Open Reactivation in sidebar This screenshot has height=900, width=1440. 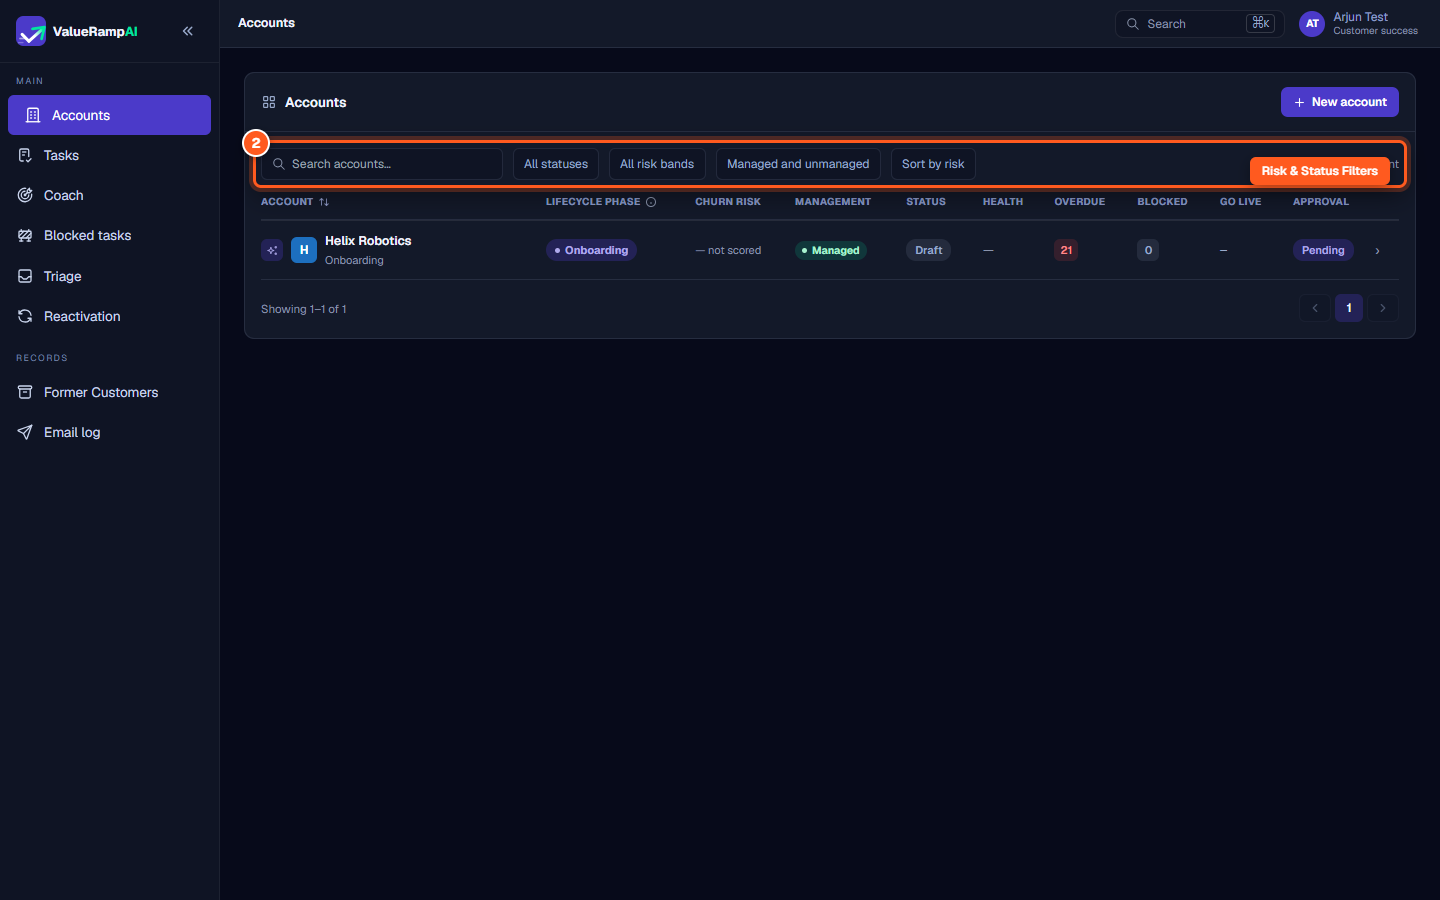point(109,316)
